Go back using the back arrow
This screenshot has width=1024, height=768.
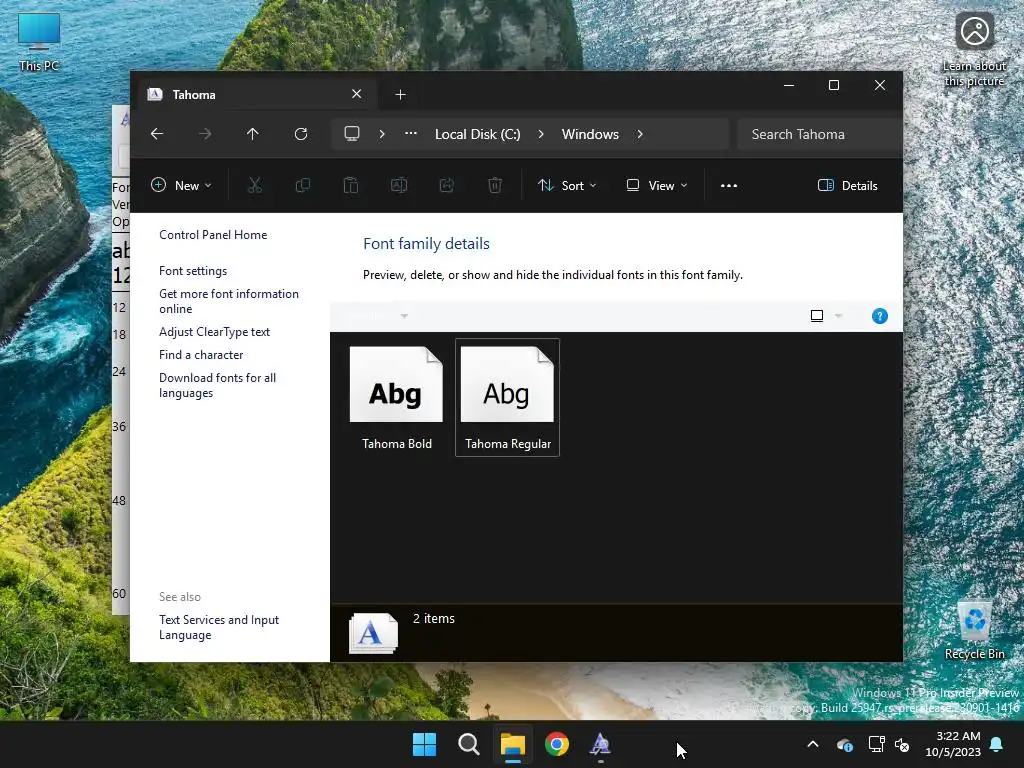point(157,134)
